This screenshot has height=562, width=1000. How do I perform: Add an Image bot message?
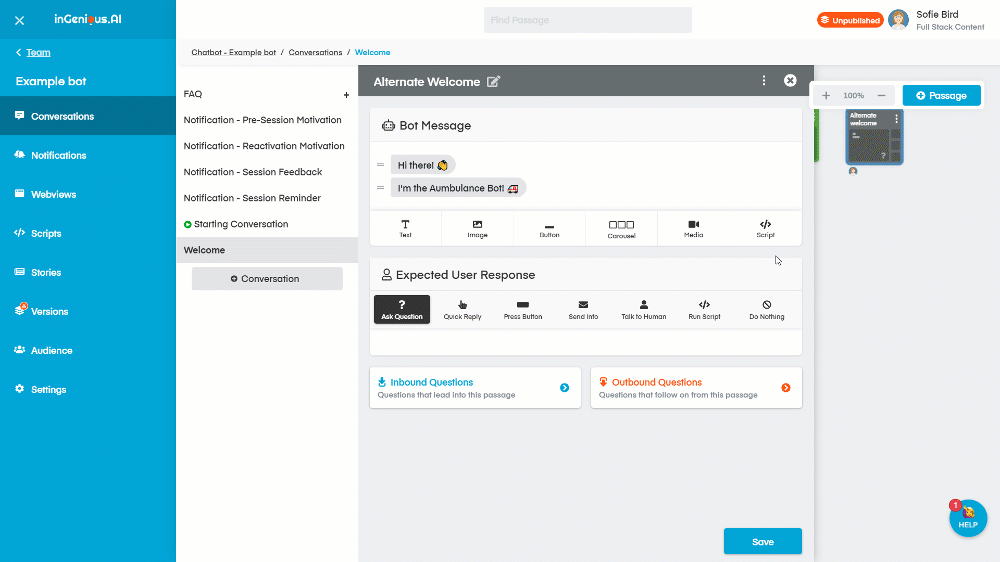coord(477,228)
